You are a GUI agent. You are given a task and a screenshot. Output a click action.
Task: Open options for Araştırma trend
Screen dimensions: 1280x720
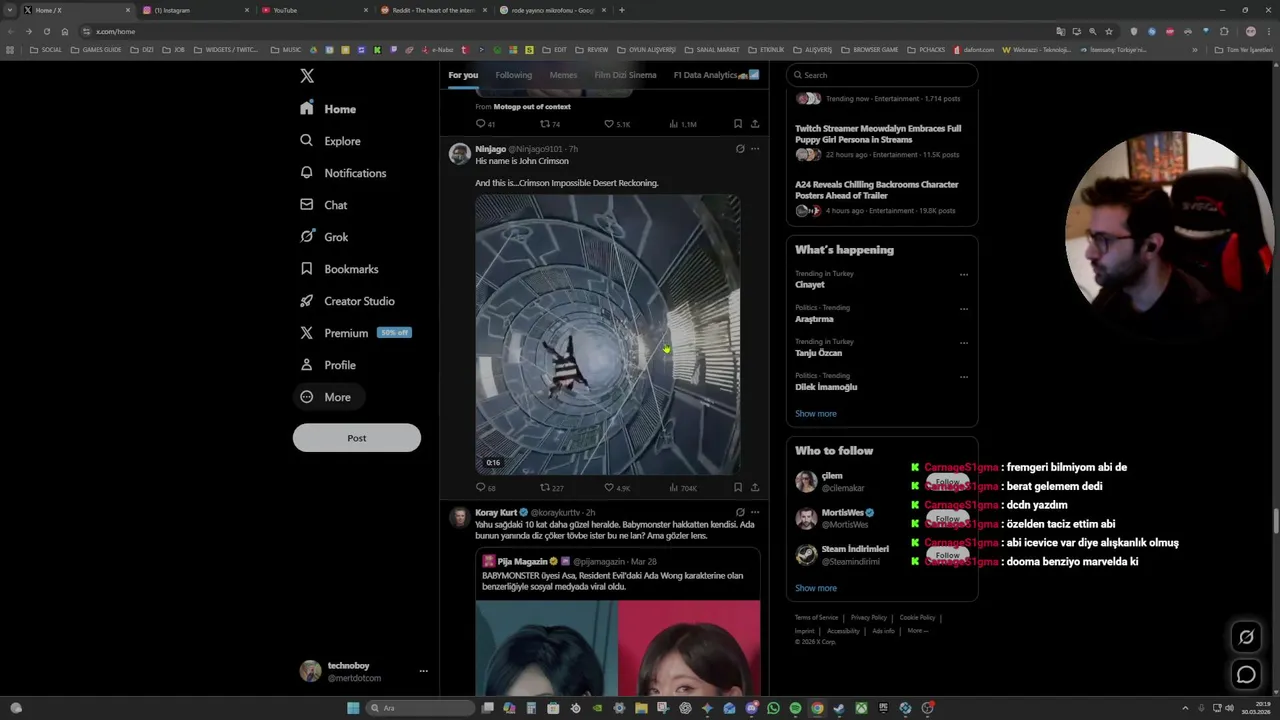pos(964,309)
